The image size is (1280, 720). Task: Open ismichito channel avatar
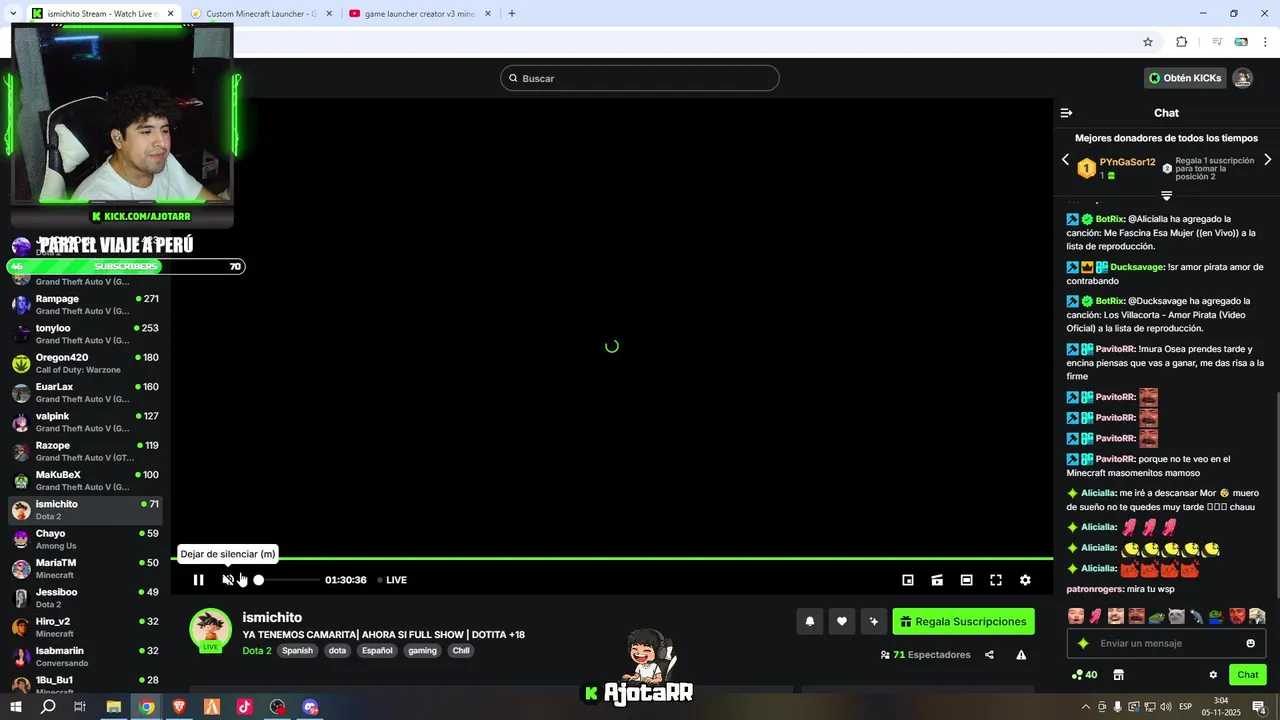tap(210, 629)
